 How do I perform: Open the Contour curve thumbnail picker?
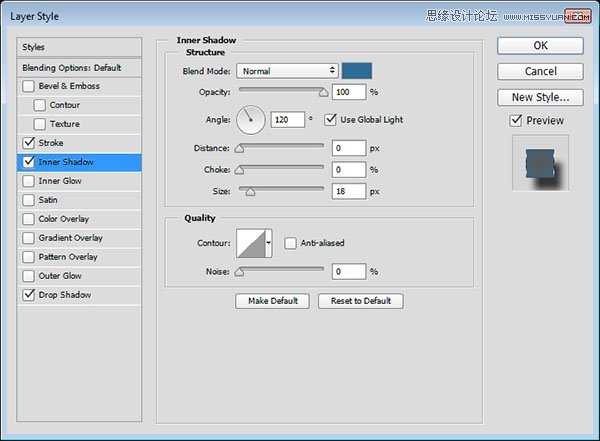250,243
